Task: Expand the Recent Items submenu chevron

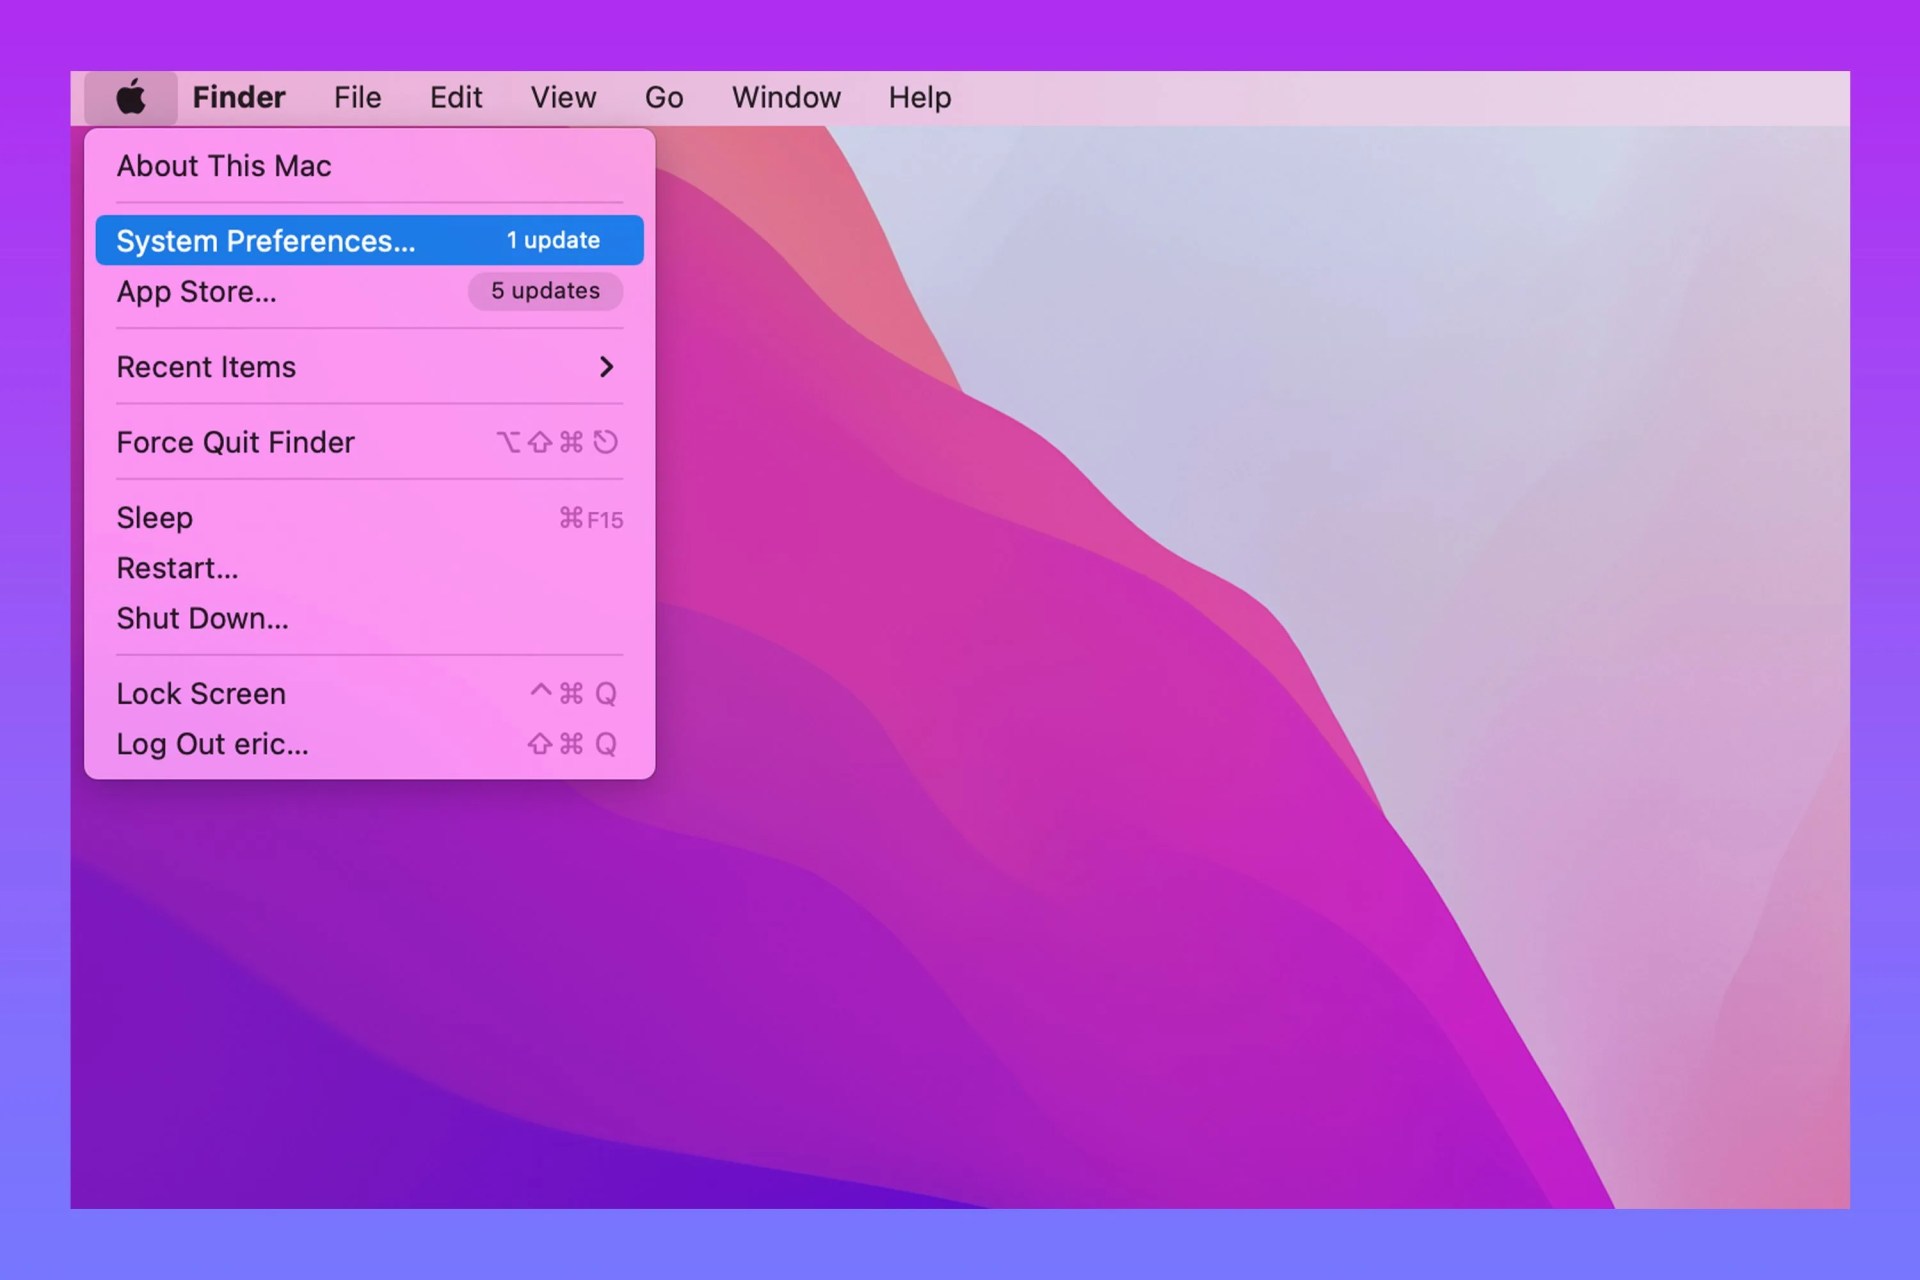Action: [606, 367]
